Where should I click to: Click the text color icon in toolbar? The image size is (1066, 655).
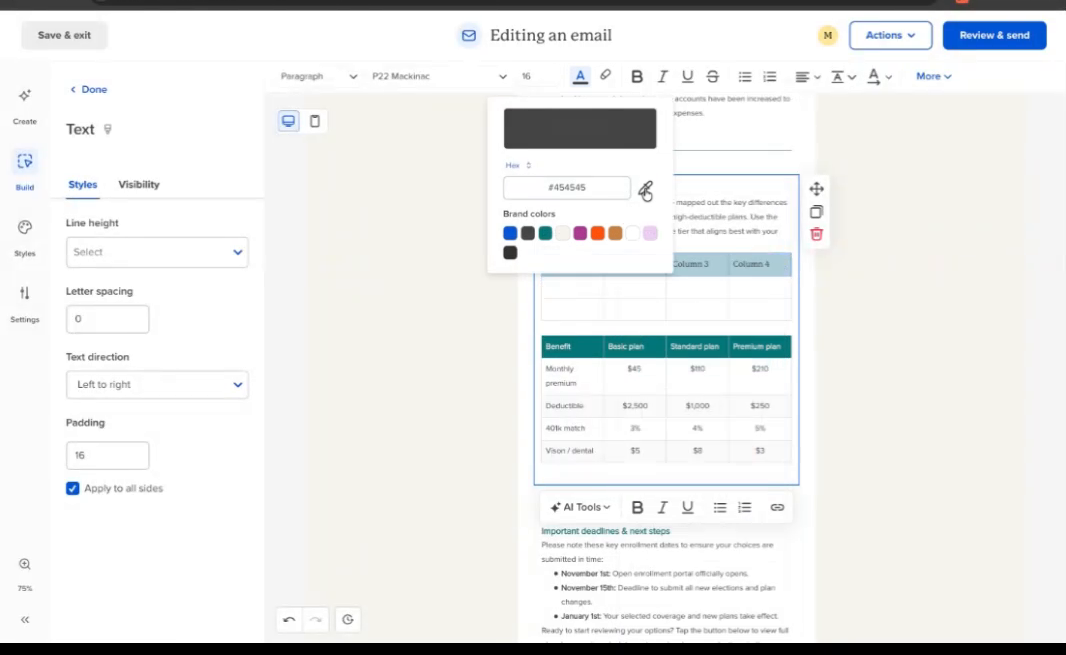tap(580, 76)
